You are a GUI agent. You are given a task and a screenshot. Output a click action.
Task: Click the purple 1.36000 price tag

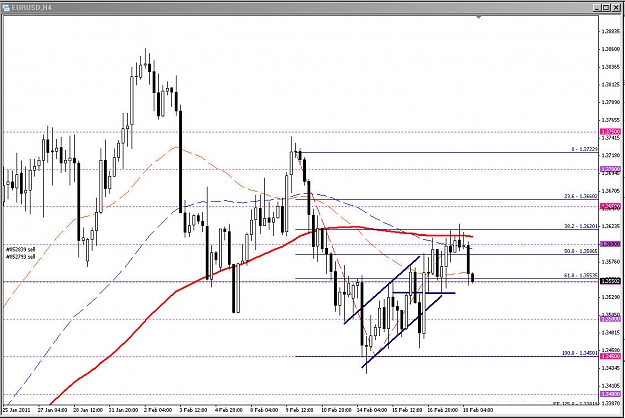[x=611, y=244]
